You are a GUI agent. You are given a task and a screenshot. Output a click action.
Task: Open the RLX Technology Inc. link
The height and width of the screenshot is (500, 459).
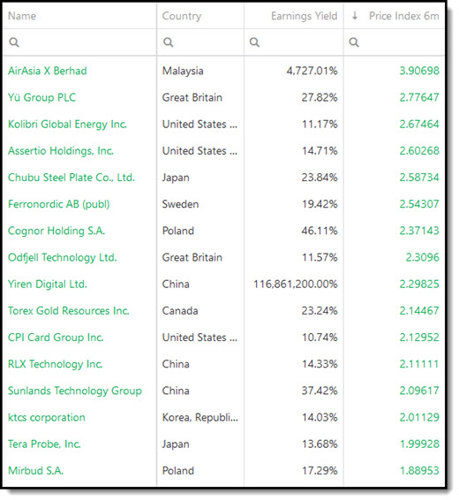(x=55, y=364)
